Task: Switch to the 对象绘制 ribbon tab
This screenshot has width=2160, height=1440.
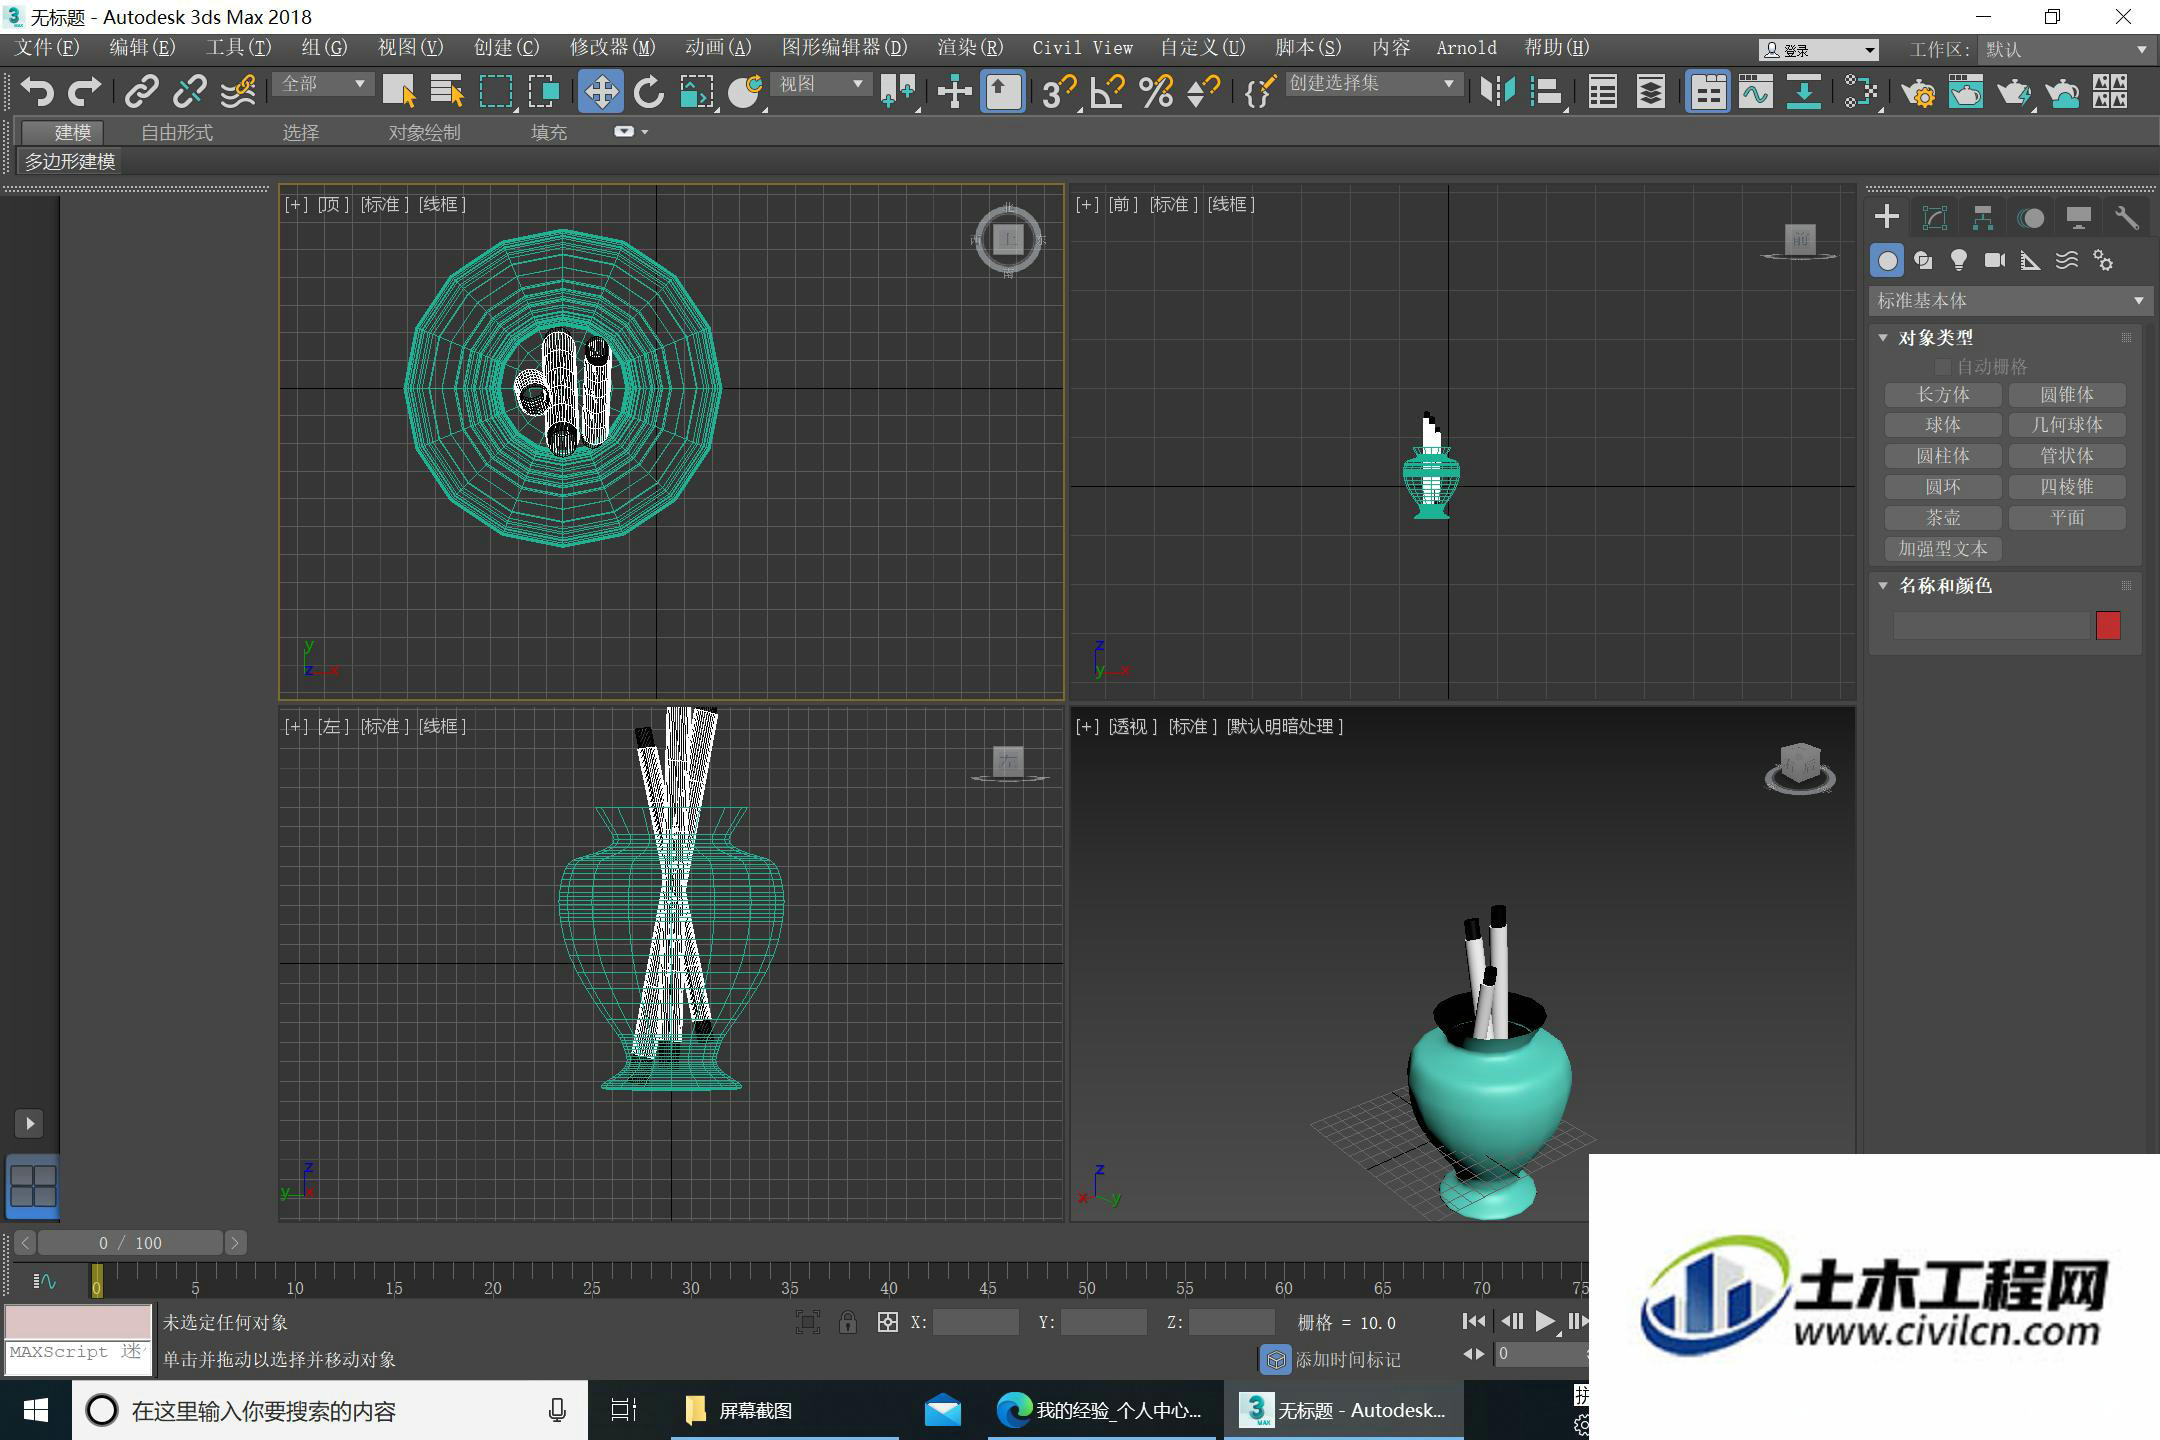Action: (x=424, y=133)
